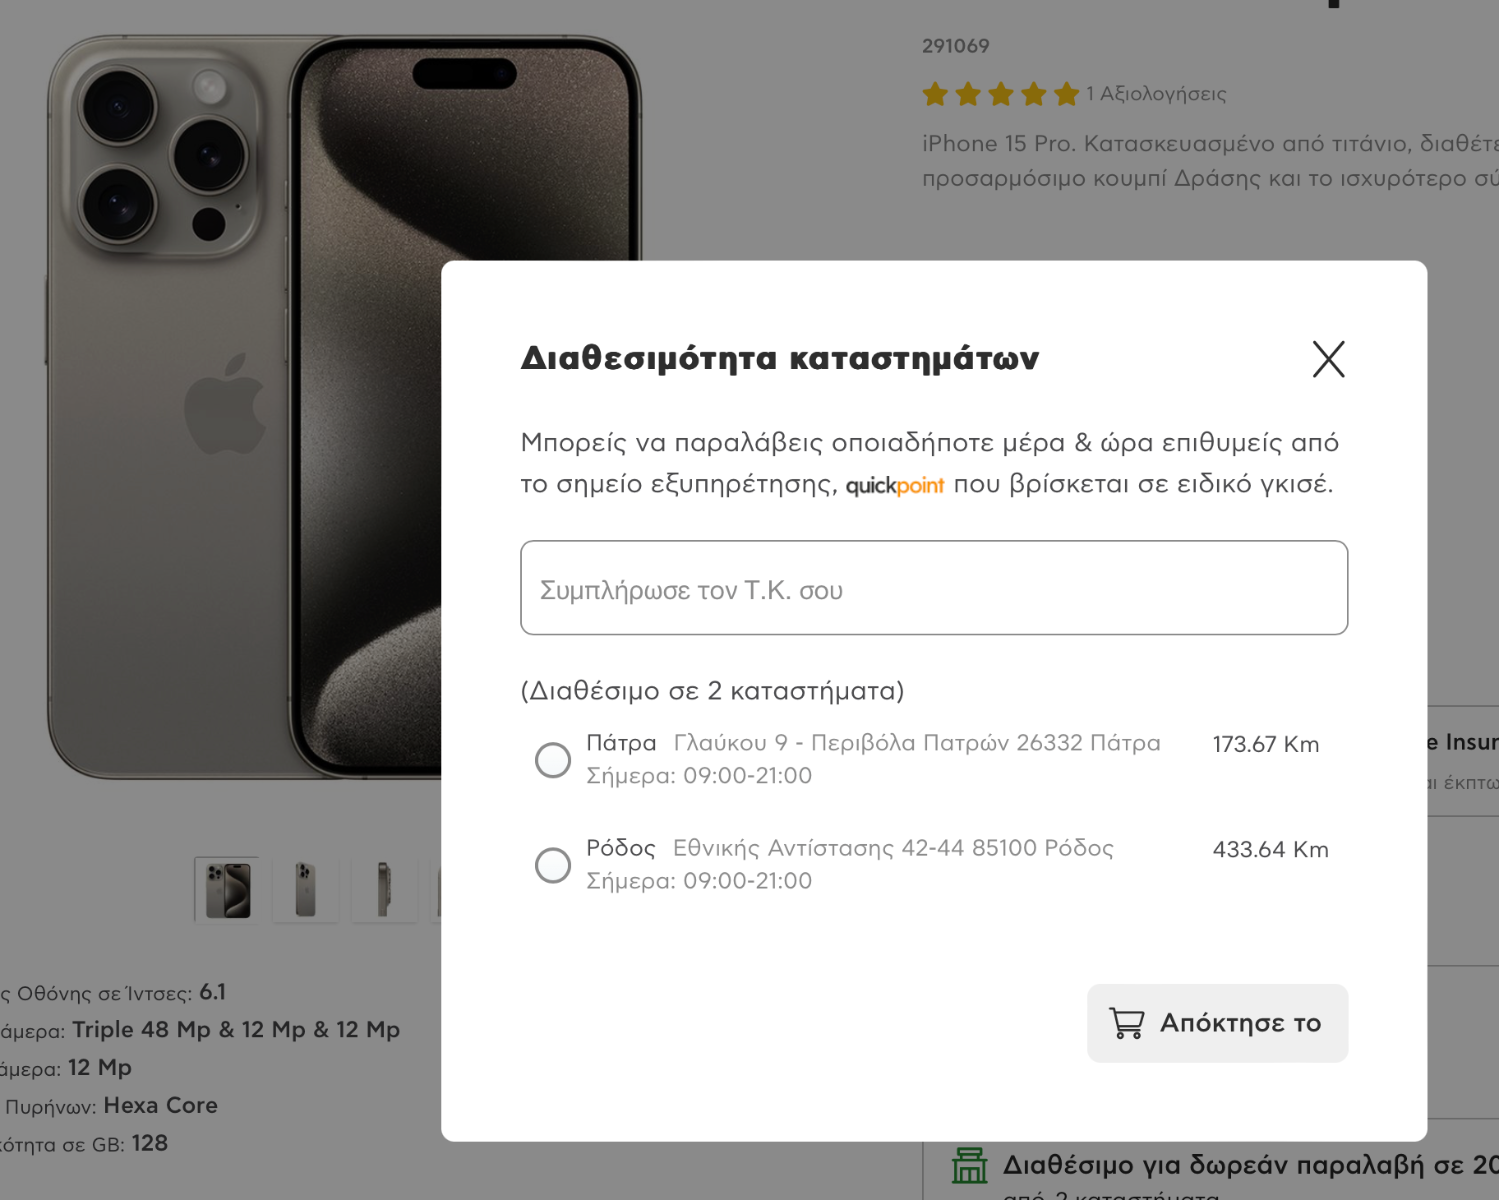
Task: Click the Απόκτησε το button
Action: point(1217,1023)
